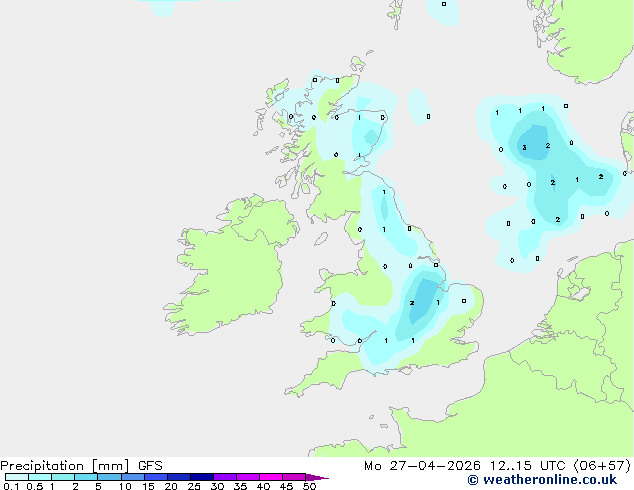Click the 0.5–1 mm legend swatch

pyautogui.click(x=40, y=477)
